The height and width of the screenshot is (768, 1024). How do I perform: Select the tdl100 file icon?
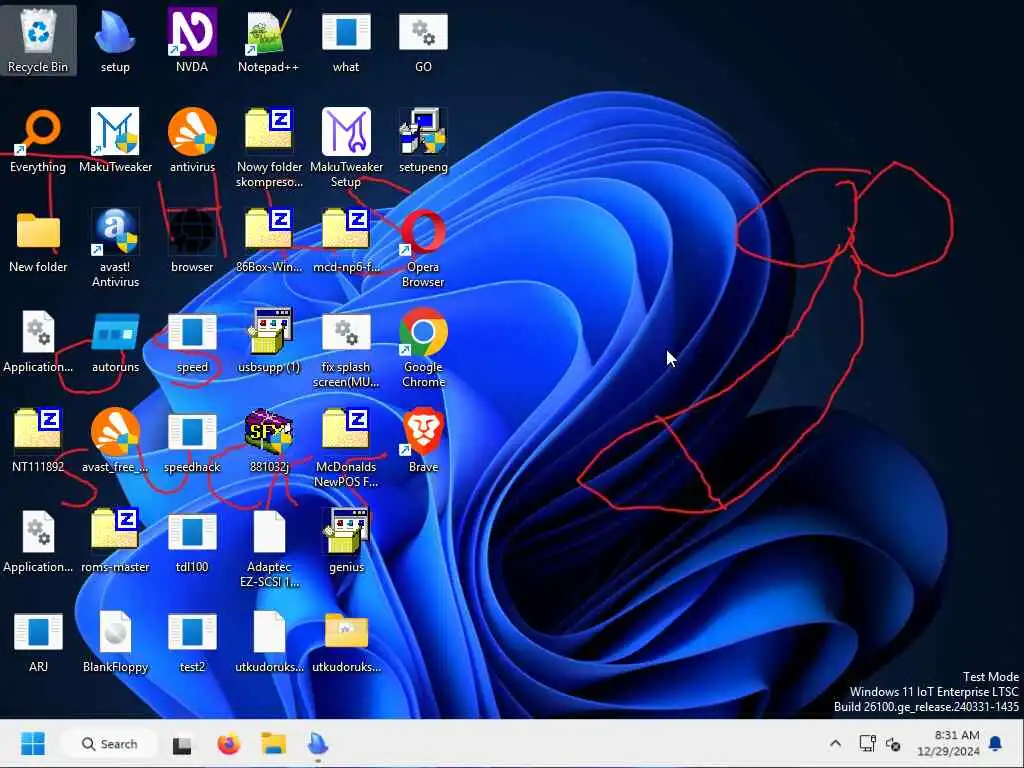point(192,541)
